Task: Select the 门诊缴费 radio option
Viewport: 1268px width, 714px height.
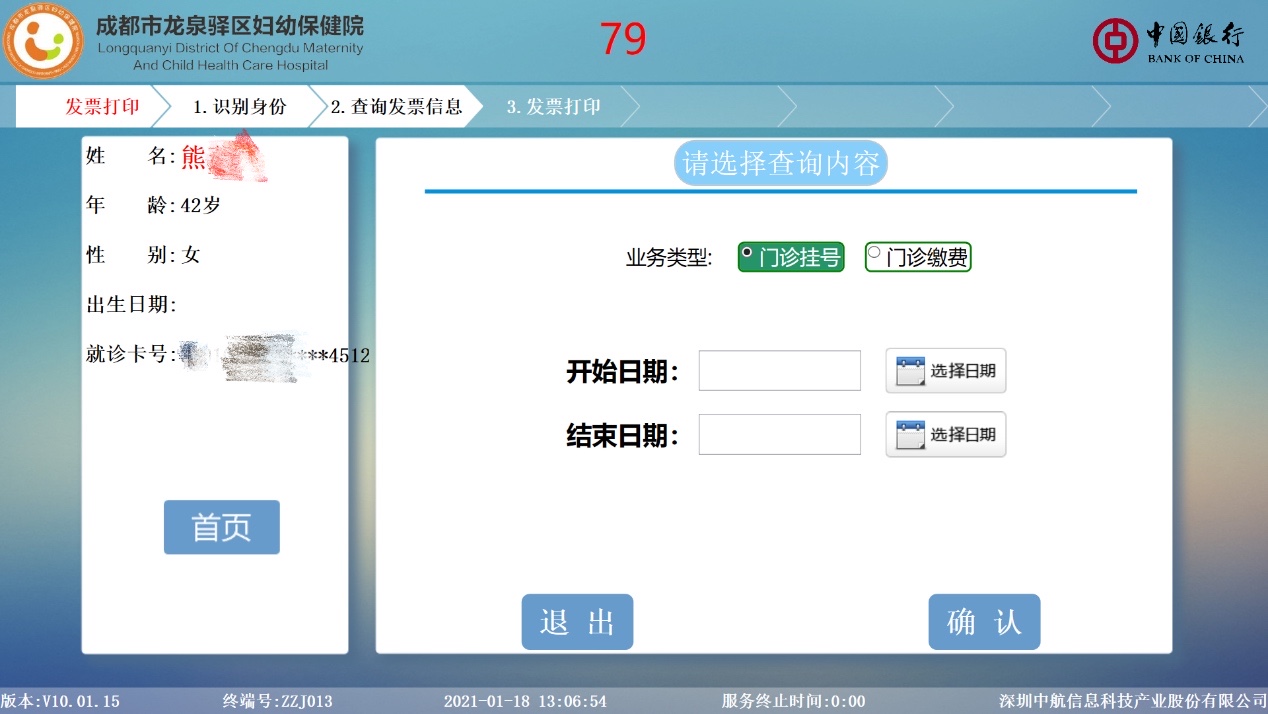Action: [x=918, y=258]
